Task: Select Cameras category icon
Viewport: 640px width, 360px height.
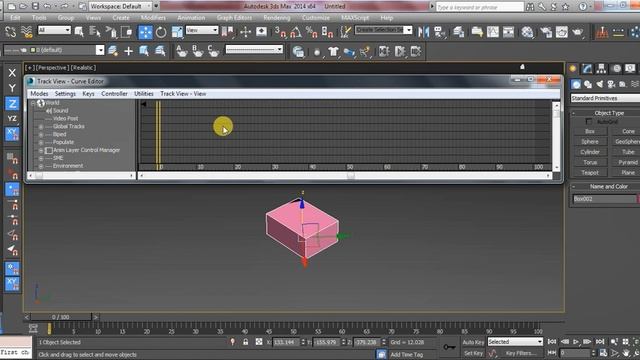Action: 611,84
